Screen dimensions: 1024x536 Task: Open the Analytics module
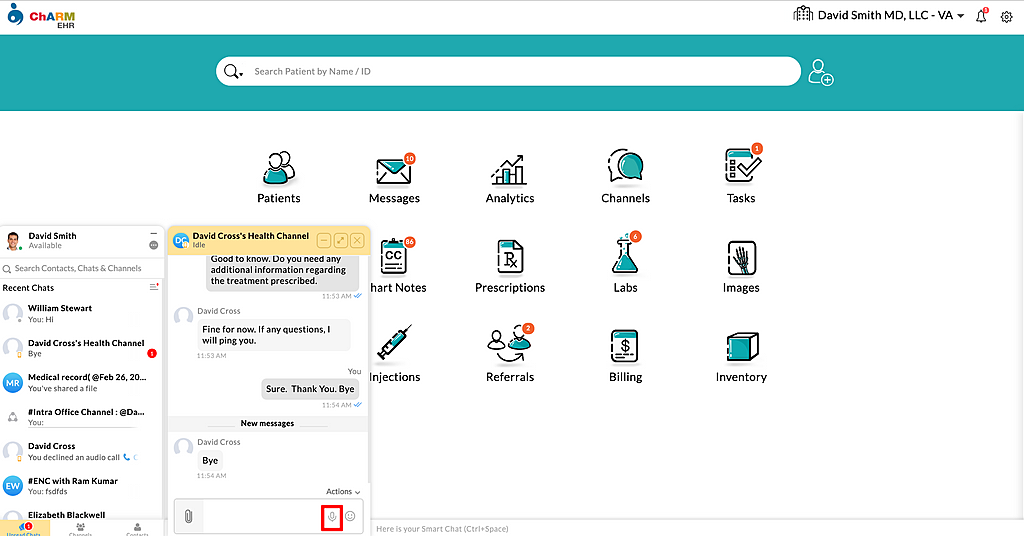510,176
